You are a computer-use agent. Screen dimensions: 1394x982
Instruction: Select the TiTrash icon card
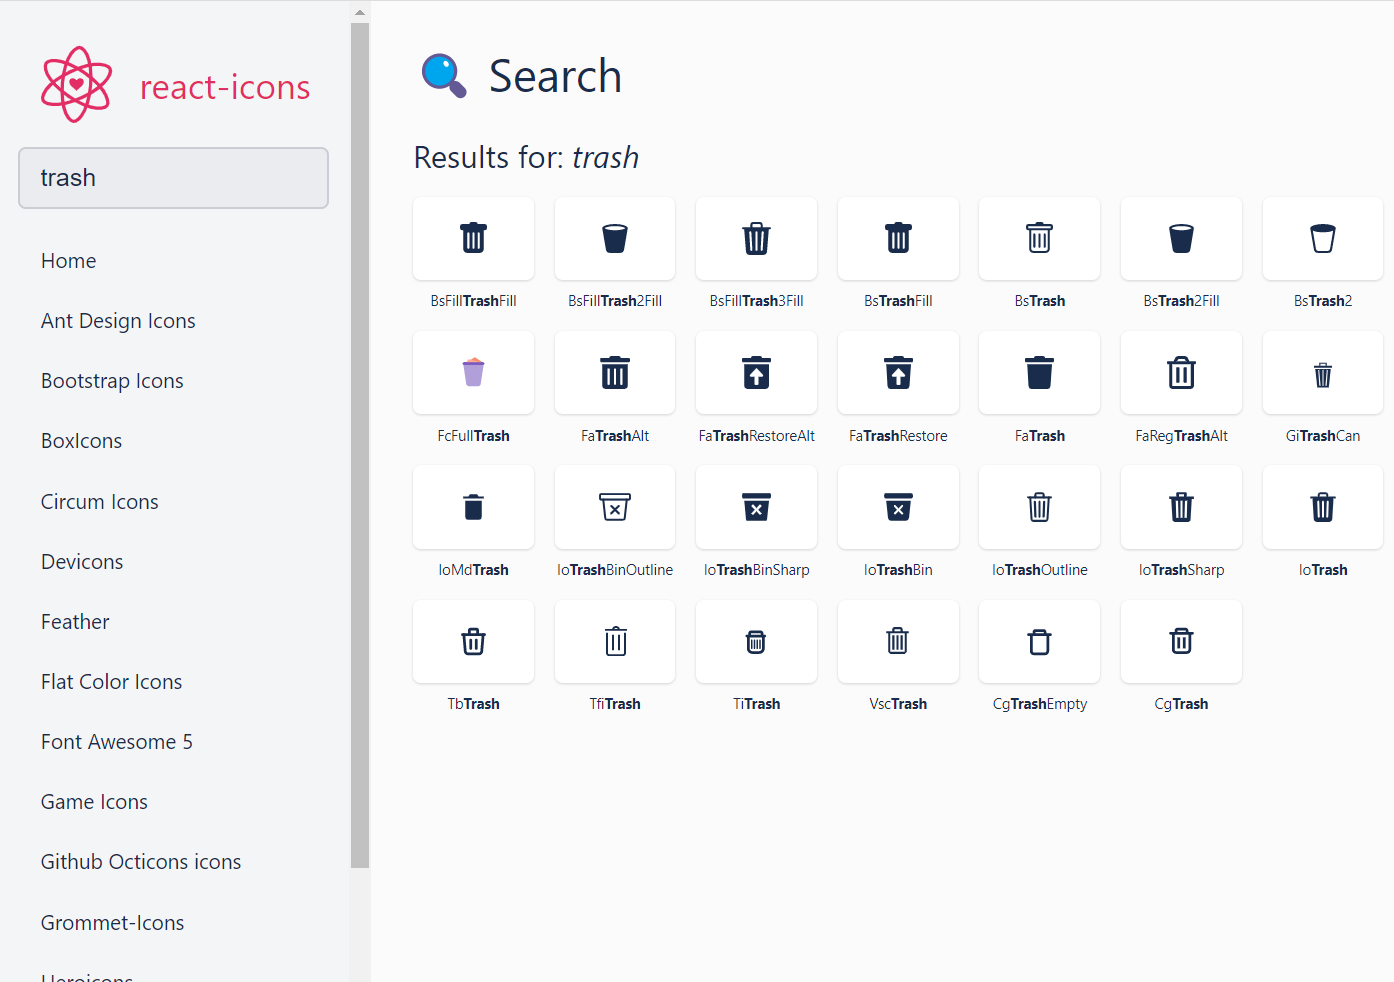(x=757, y=641)
